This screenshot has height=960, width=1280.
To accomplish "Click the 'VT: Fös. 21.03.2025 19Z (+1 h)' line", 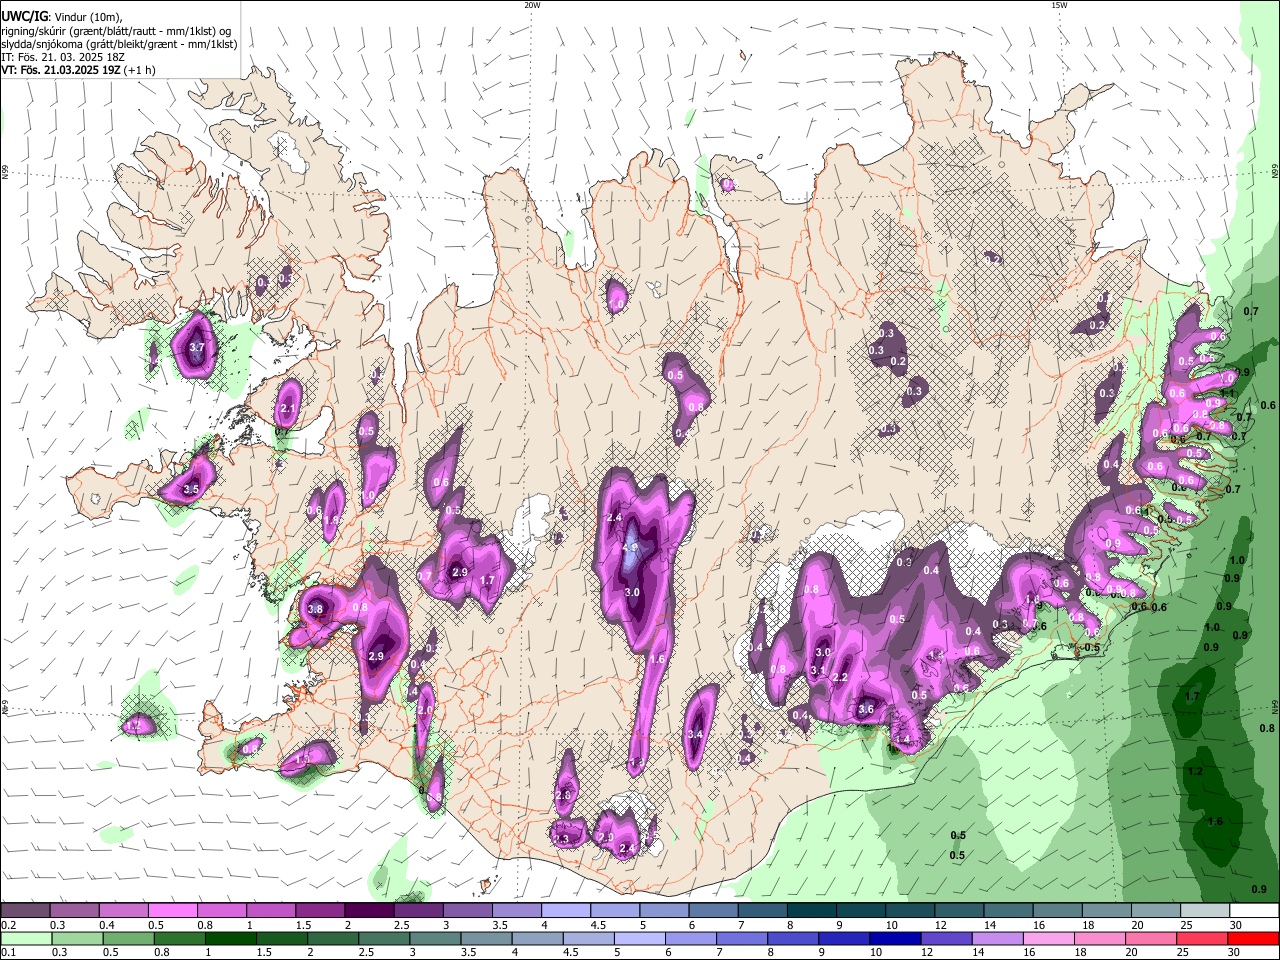I will pos(78,71).
